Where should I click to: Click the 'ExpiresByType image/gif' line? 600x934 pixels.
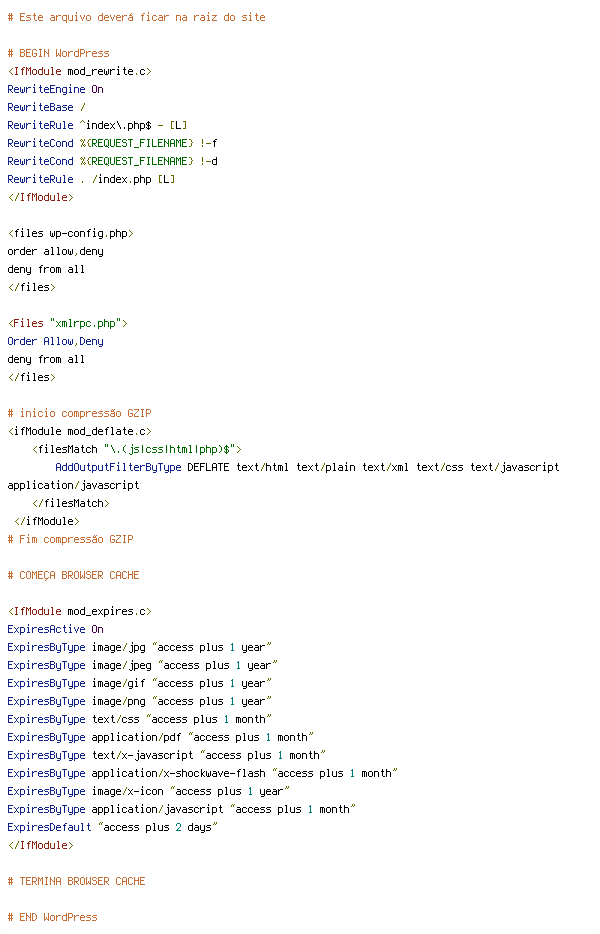[139, 683]
